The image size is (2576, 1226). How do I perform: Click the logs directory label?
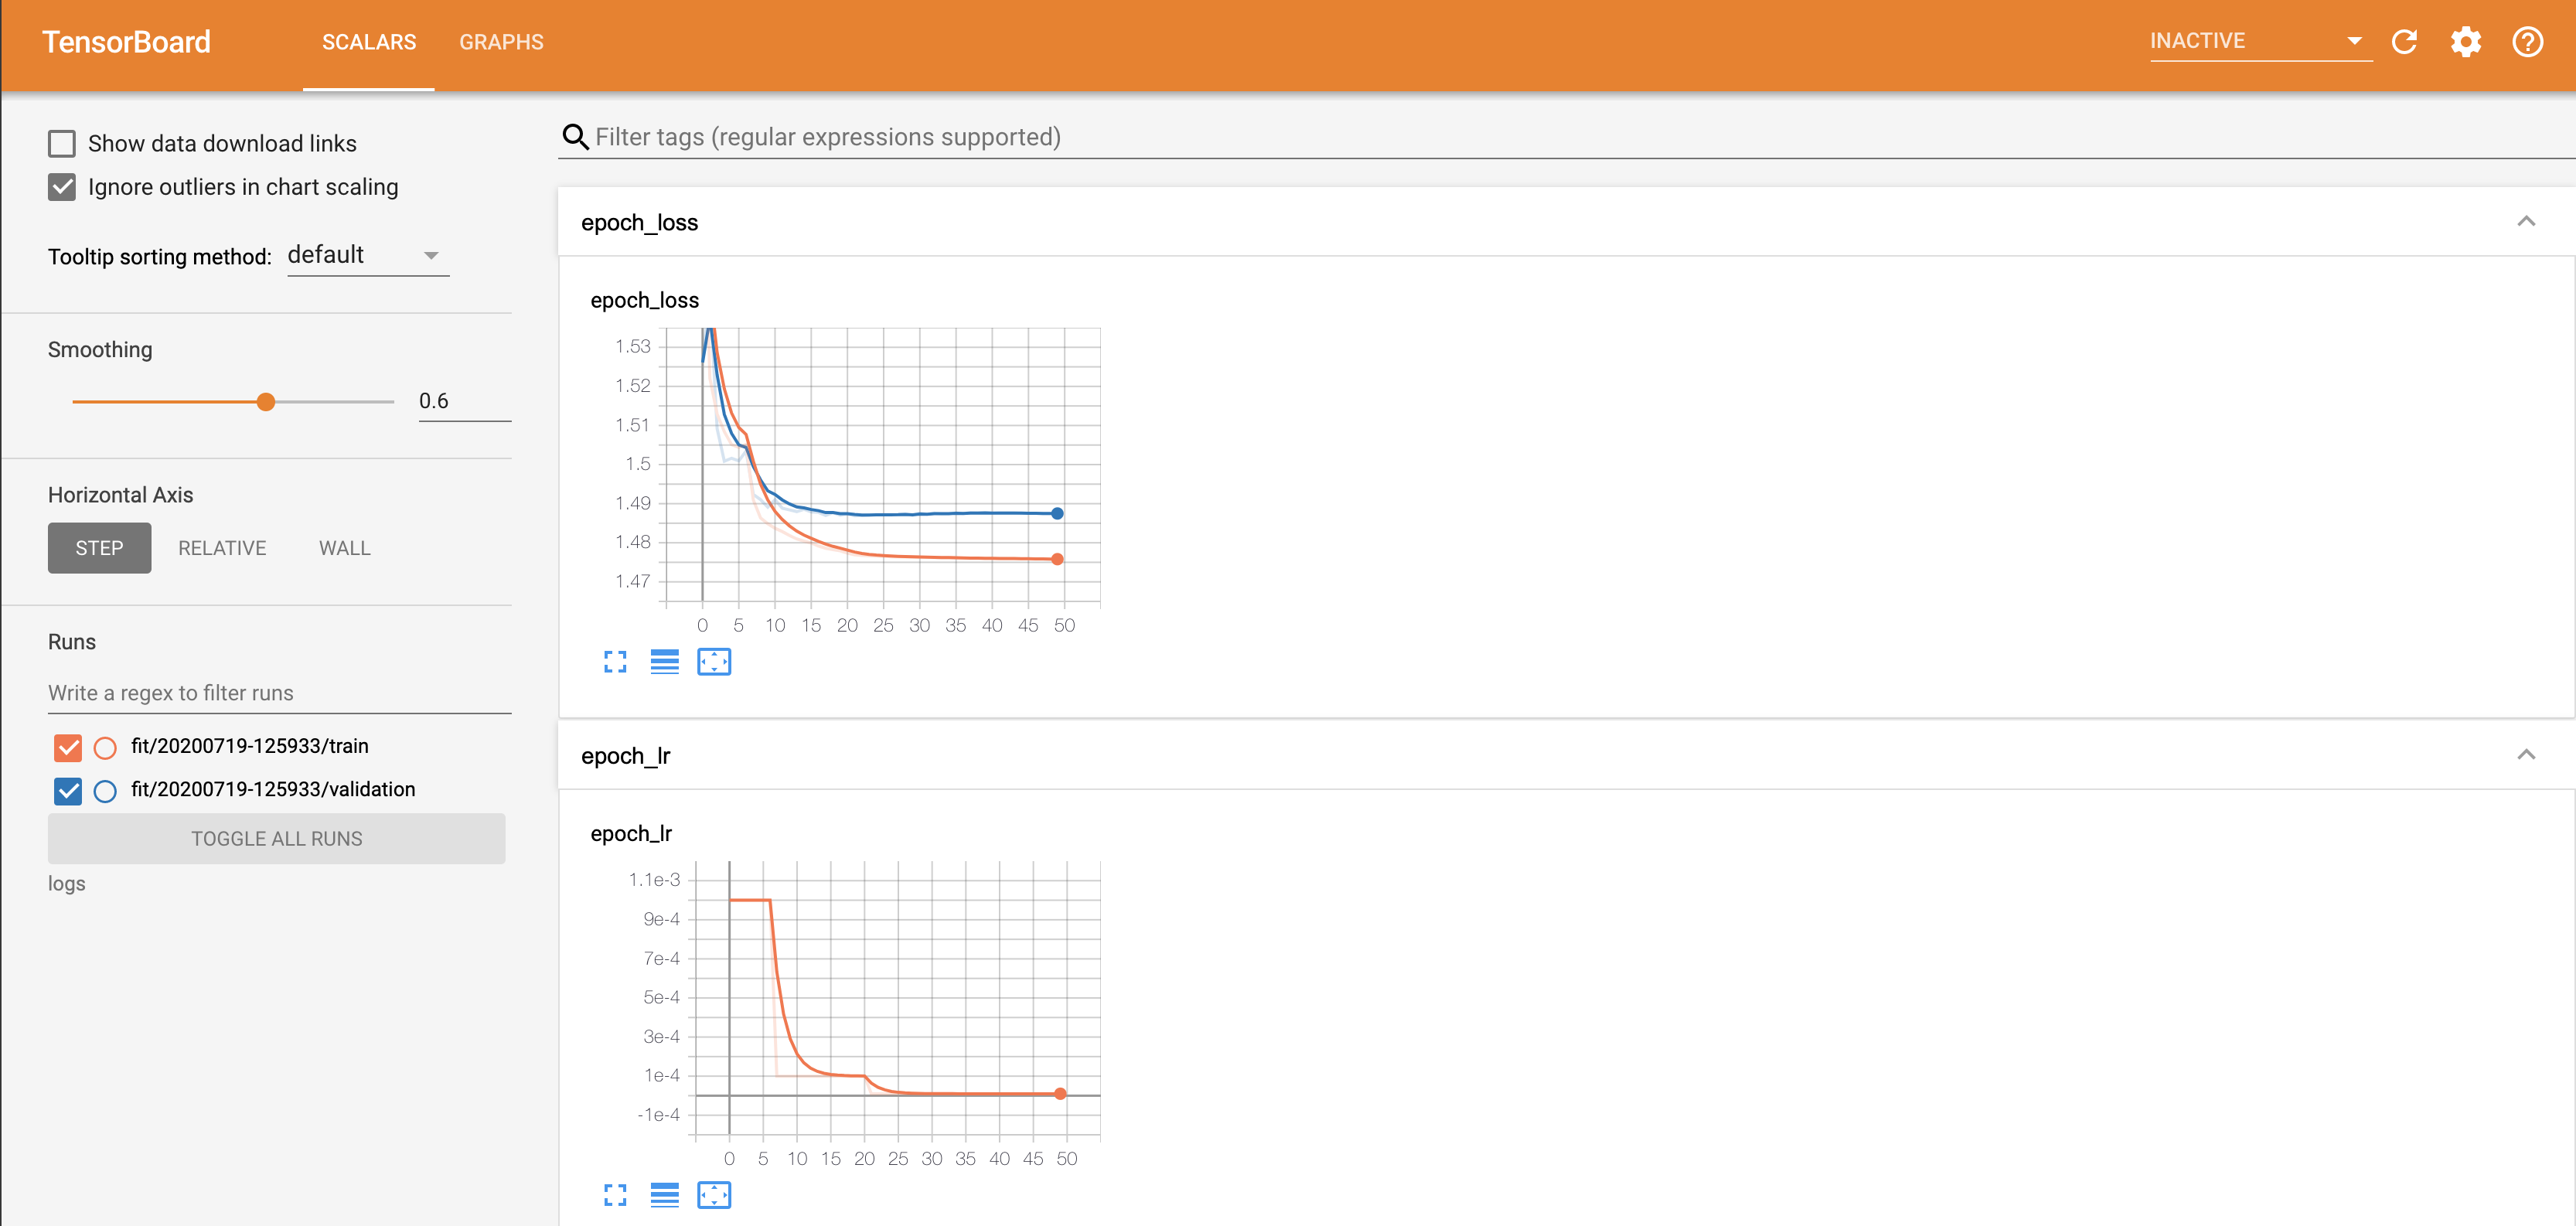(x=67, y=884)
